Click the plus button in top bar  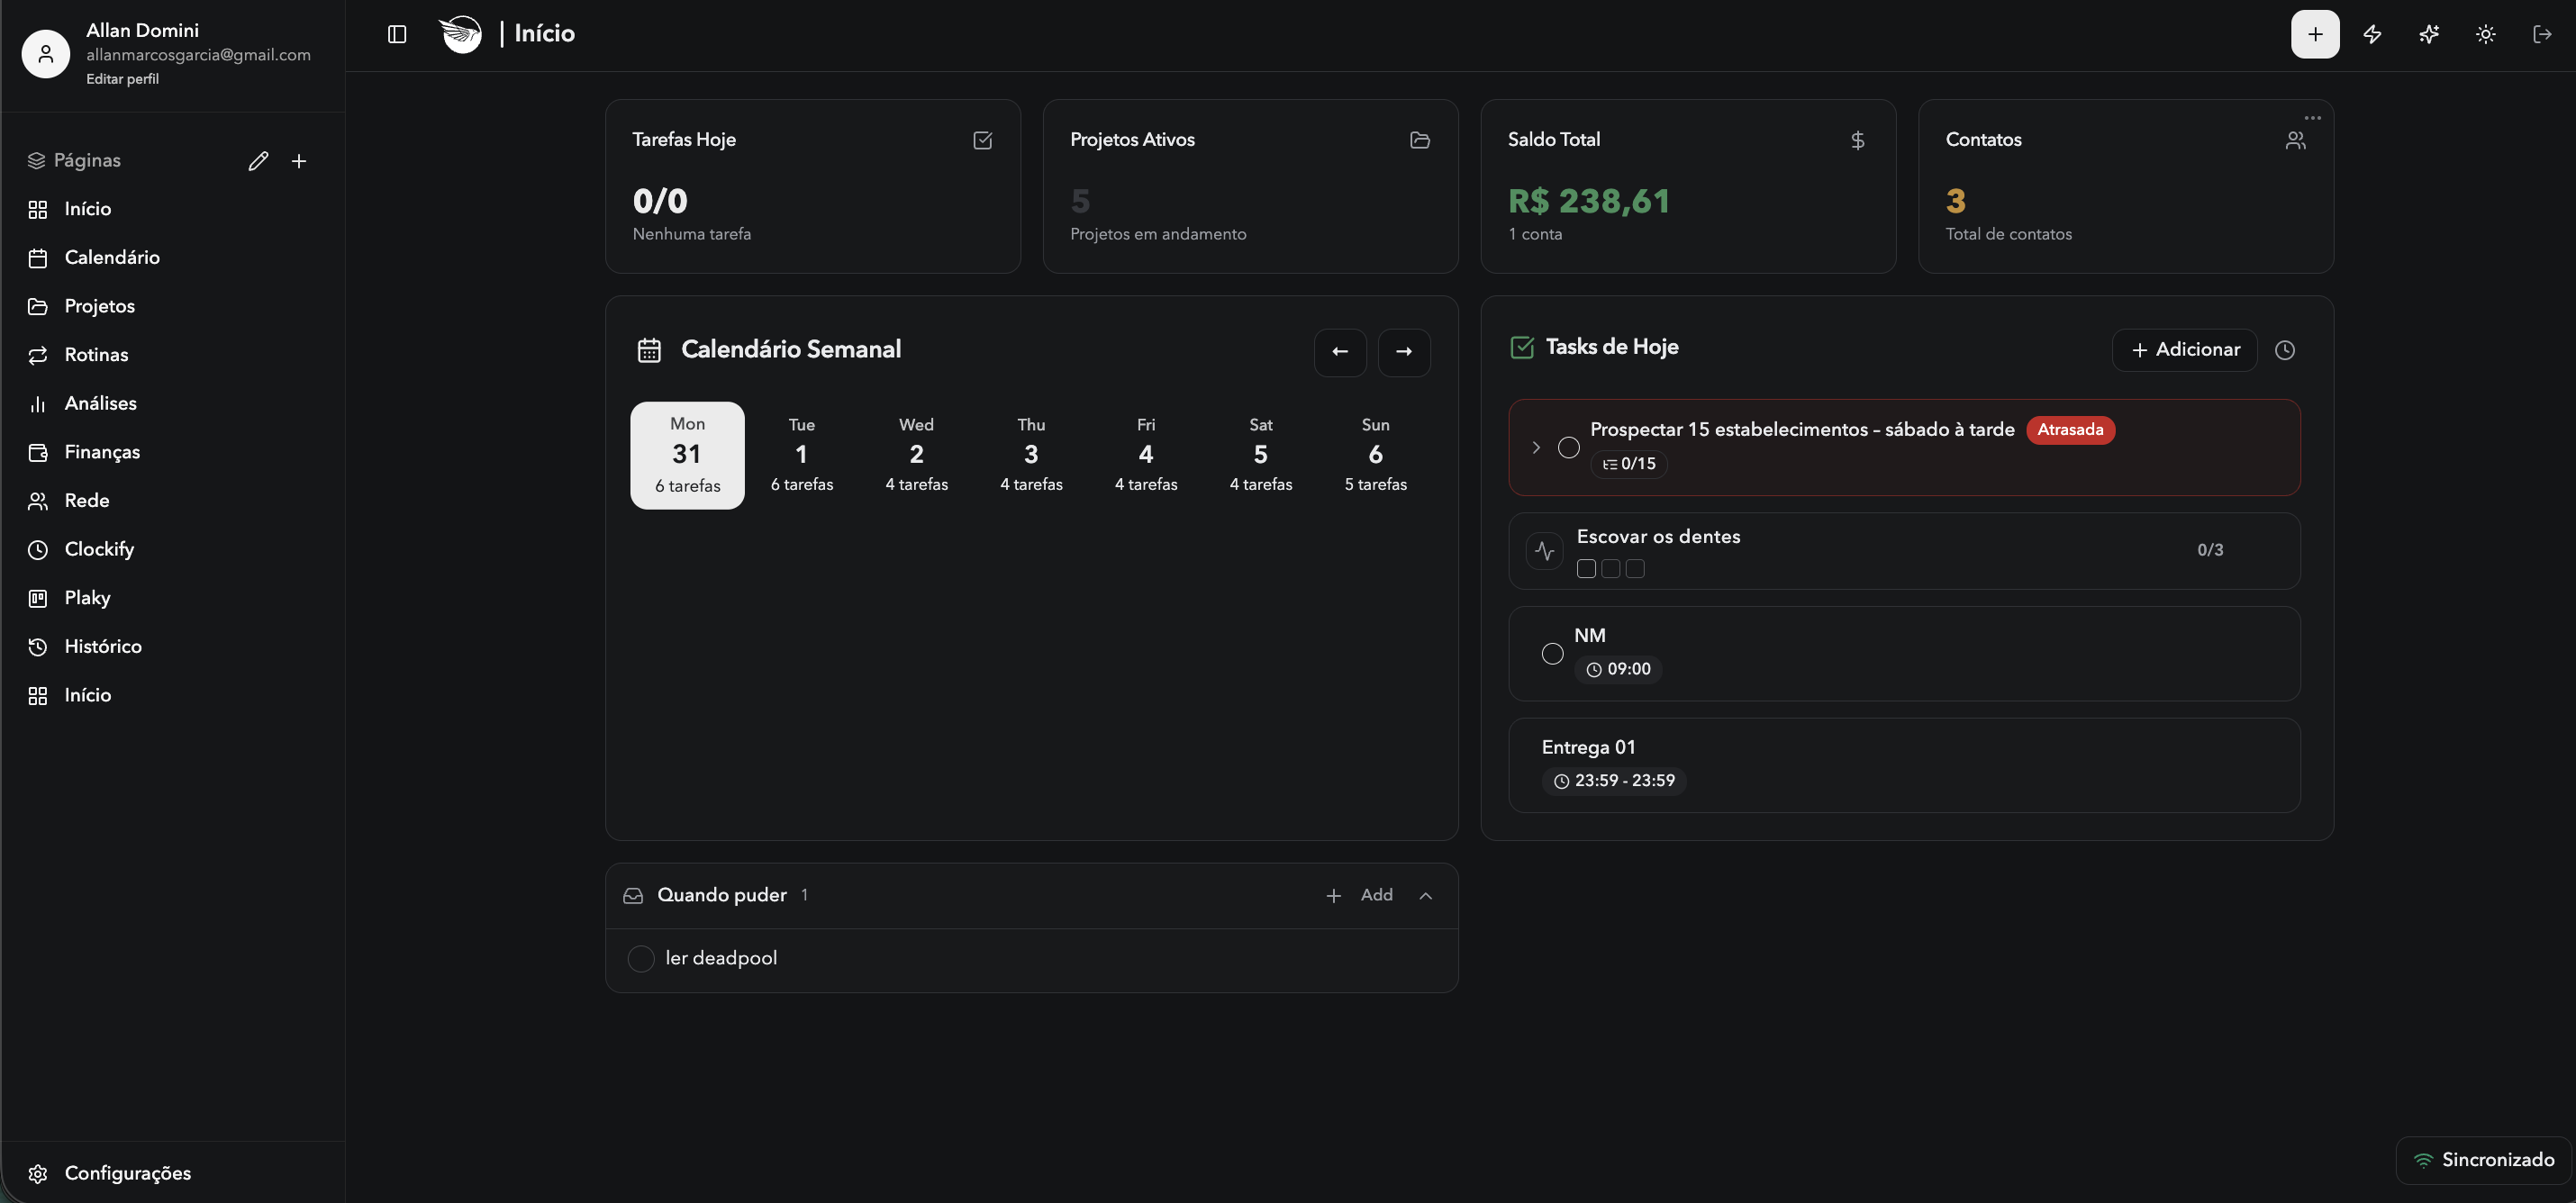(2315, 34)
